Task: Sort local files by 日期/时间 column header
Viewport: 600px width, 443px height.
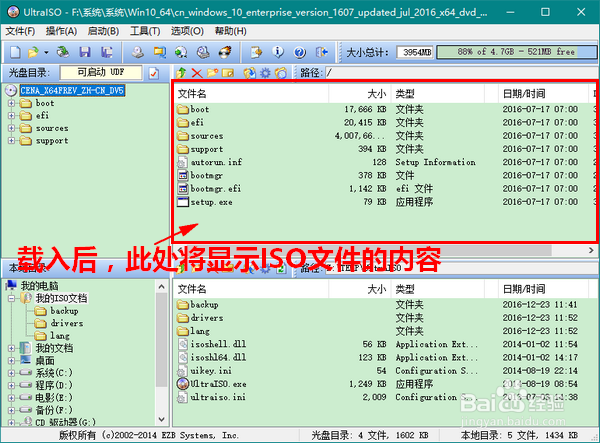Action: (x=543, y=289)
